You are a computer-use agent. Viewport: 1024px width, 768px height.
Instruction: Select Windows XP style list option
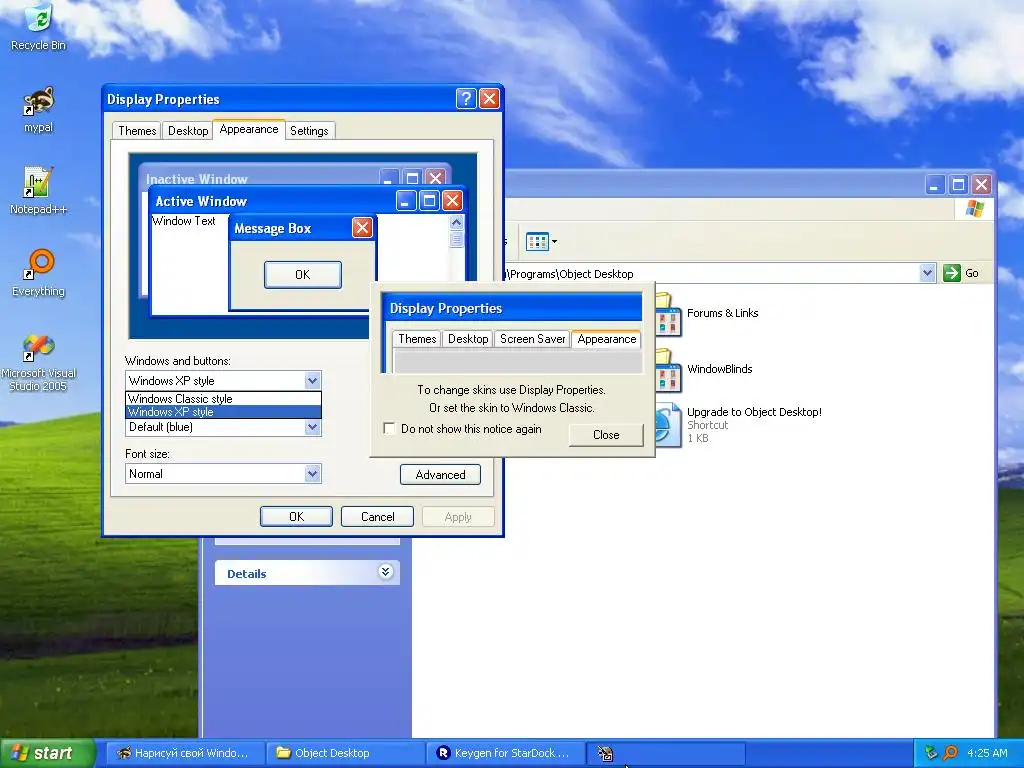(x=223, y=412)
